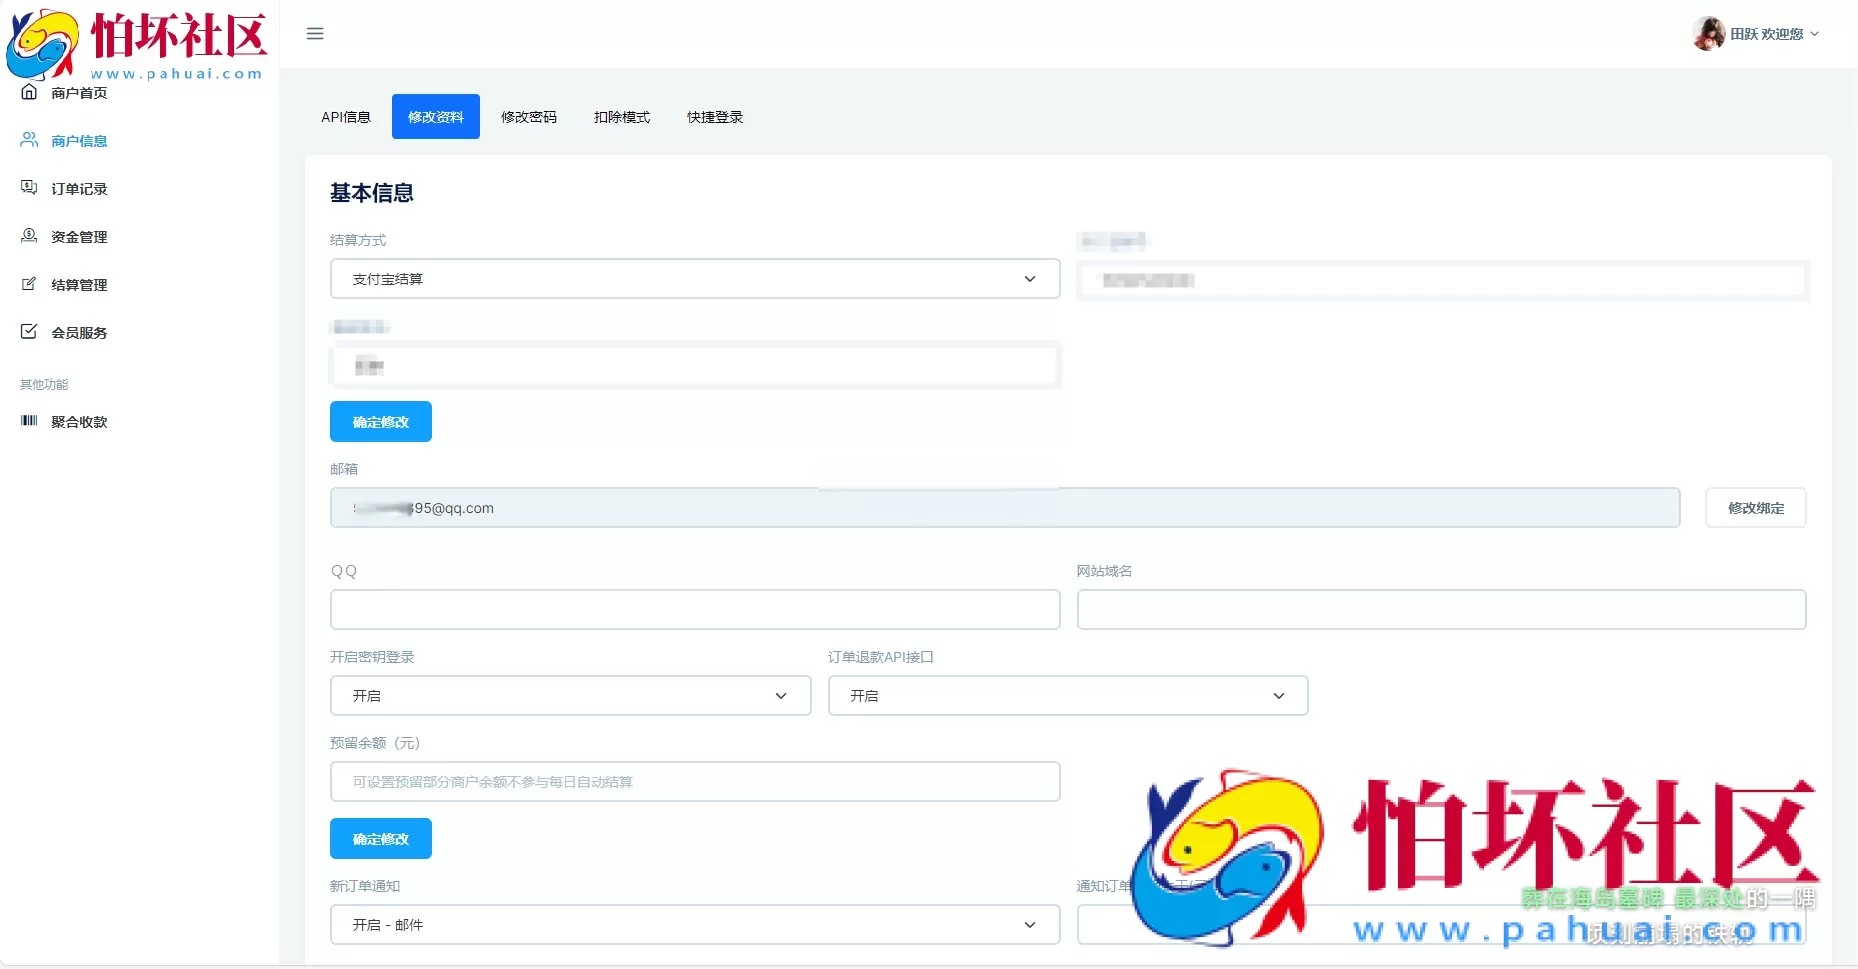Expand the 结算方式 dropdown showing 支付宝结算
Image resolution: width=1858 pixels, height=969 pixels.
(x=694, y=279)
